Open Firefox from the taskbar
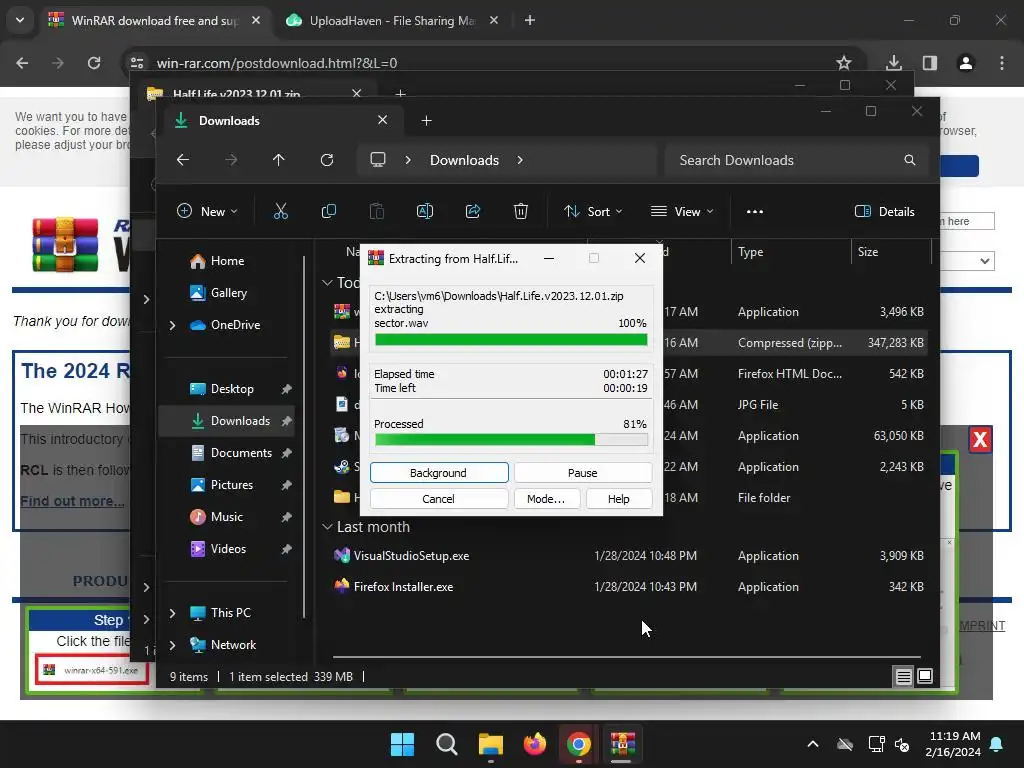The height and width of the screenshot is (768, 1024). coord(535,744)
